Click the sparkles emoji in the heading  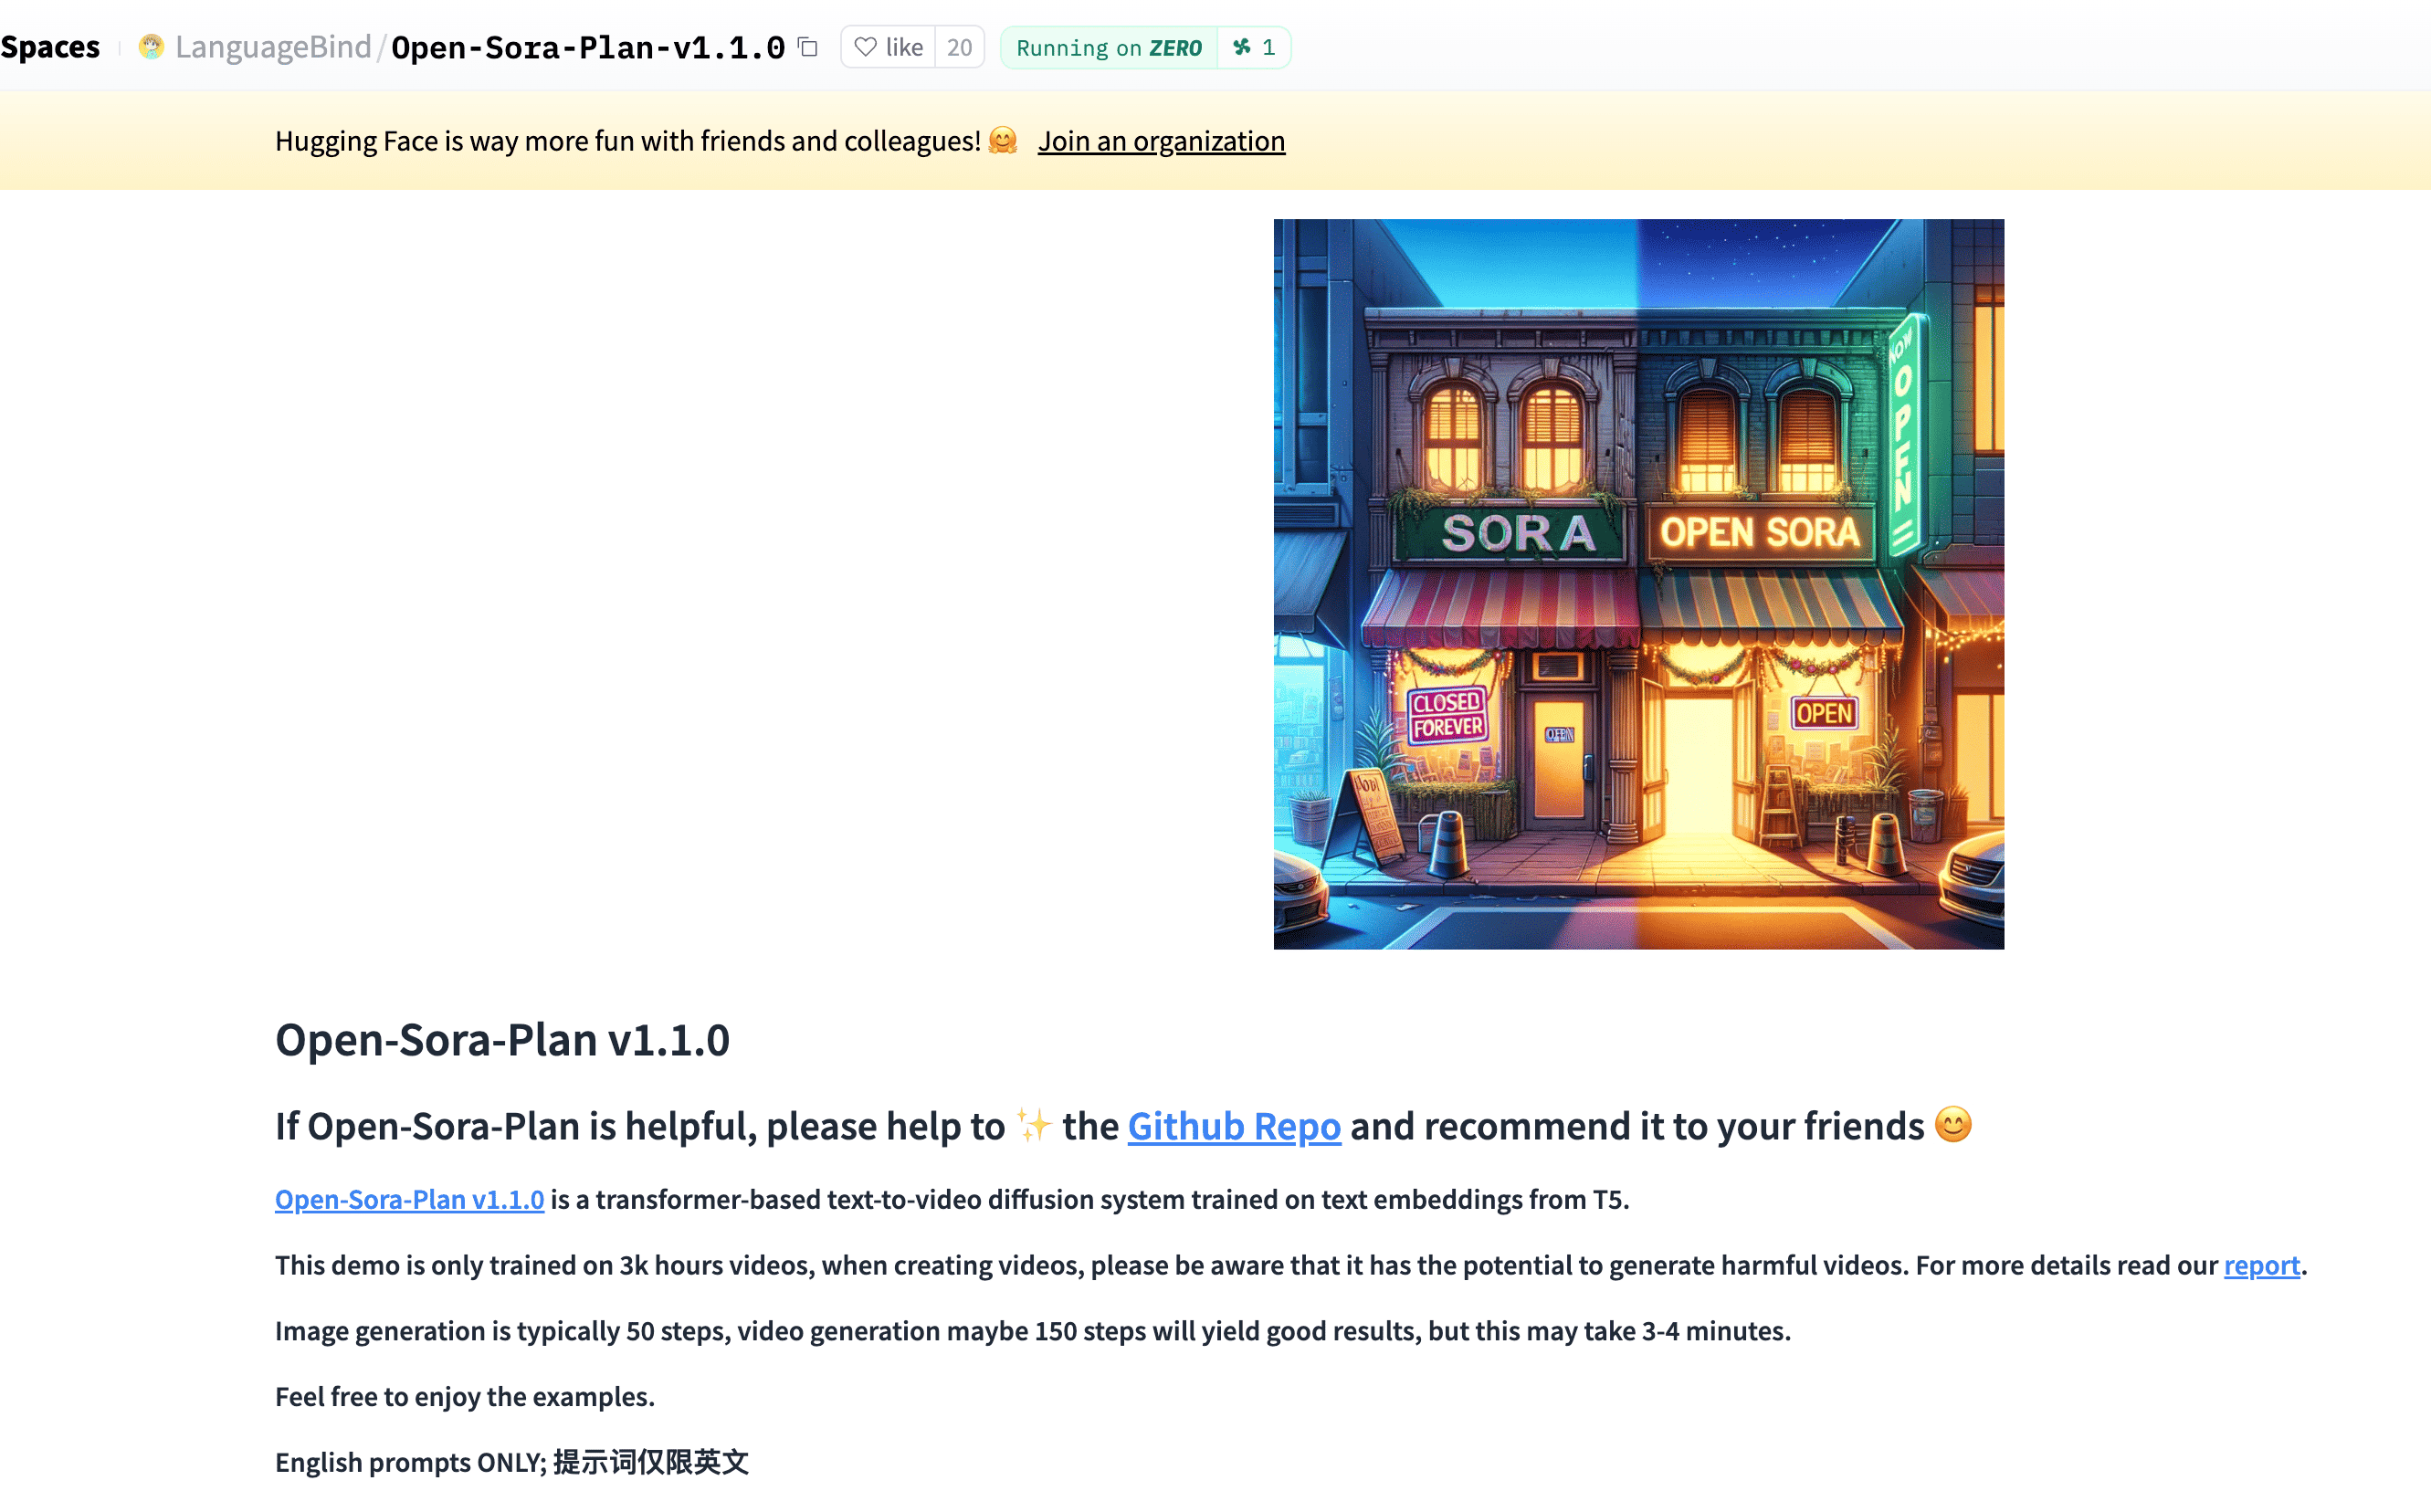click(1034, 1125)
